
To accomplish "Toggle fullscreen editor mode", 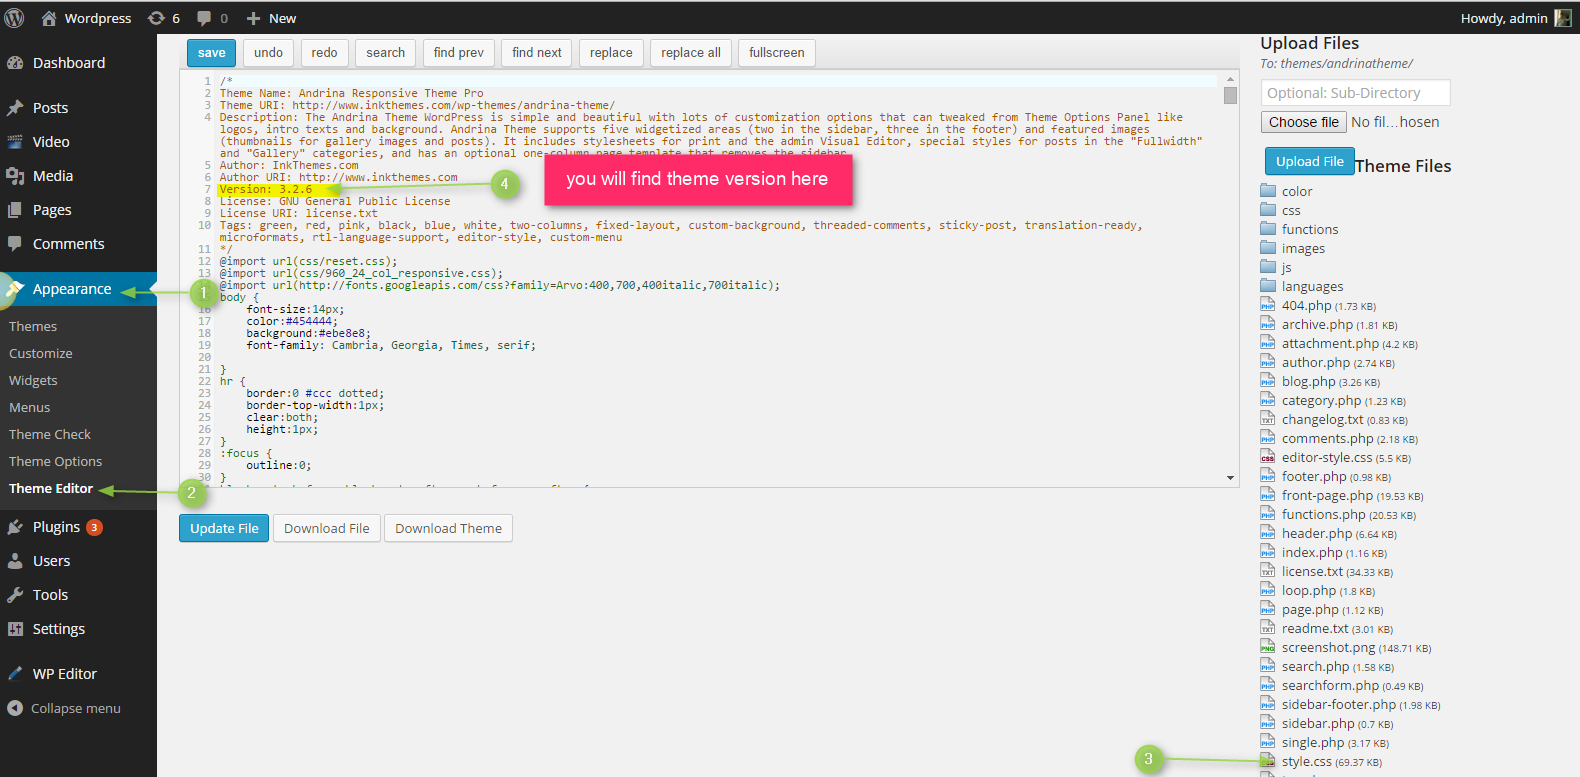I will pyautogui.click(x=777, y=53).
